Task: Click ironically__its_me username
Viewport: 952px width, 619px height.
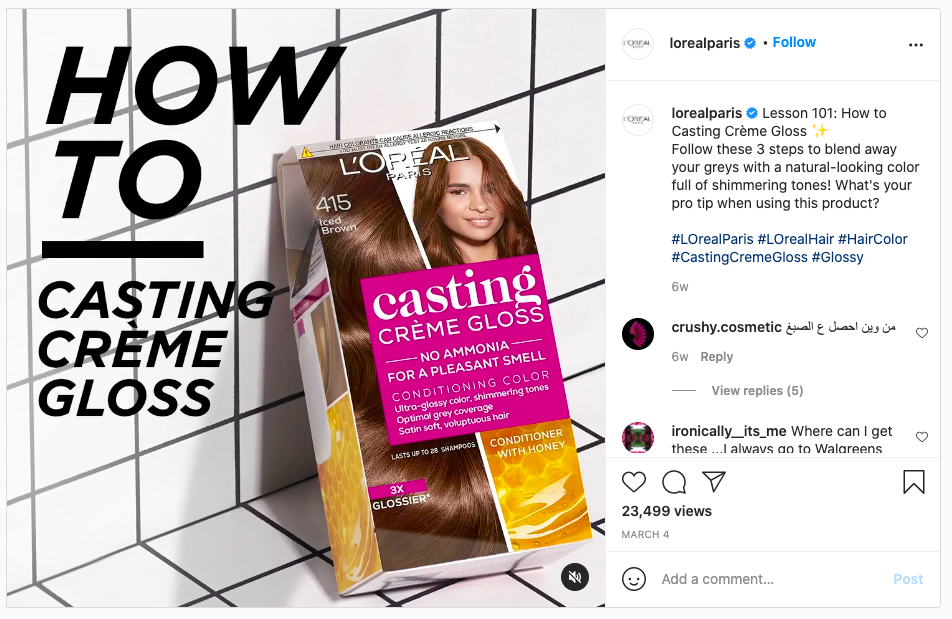Action: [729, 431]
